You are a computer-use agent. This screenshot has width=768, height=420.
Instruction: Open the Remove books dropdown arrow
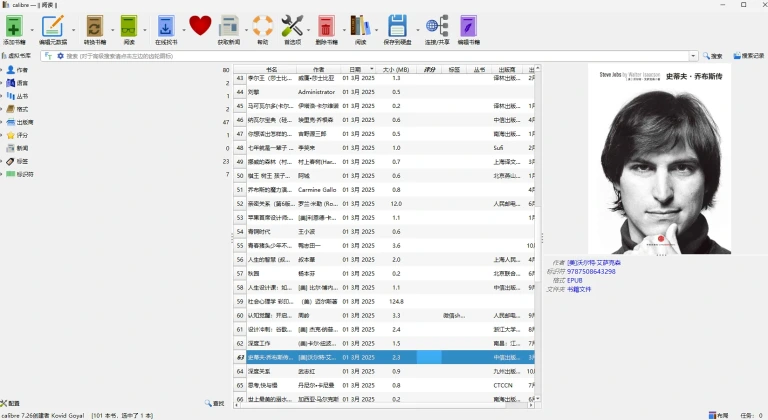pos(344,30)
